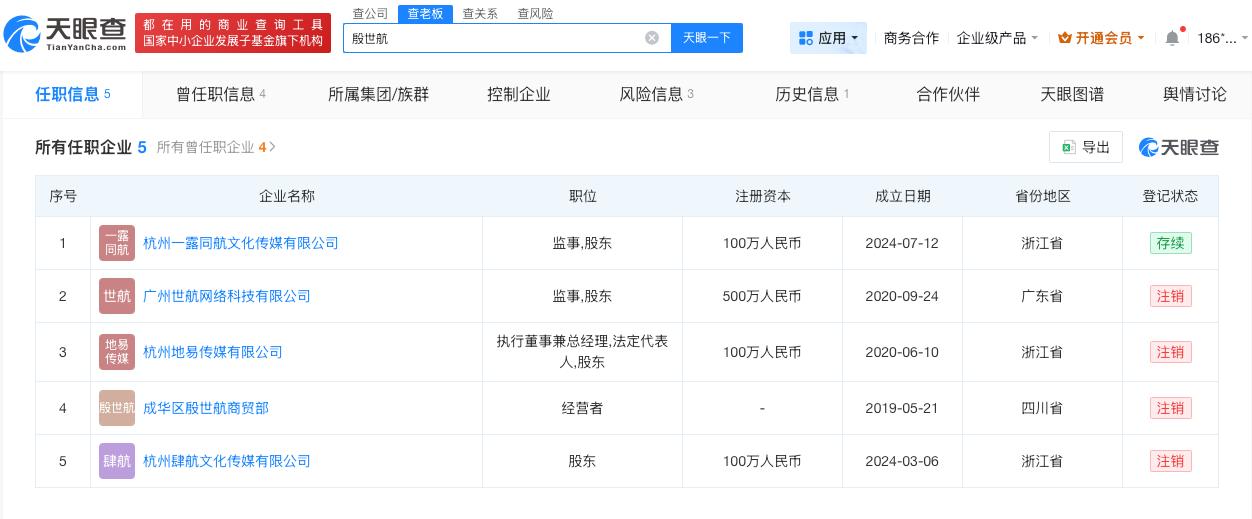Viewport: 1252px width, 519px height.
Task: Click the 所有任职企业 5 heading
Action: tap(91, 147)
